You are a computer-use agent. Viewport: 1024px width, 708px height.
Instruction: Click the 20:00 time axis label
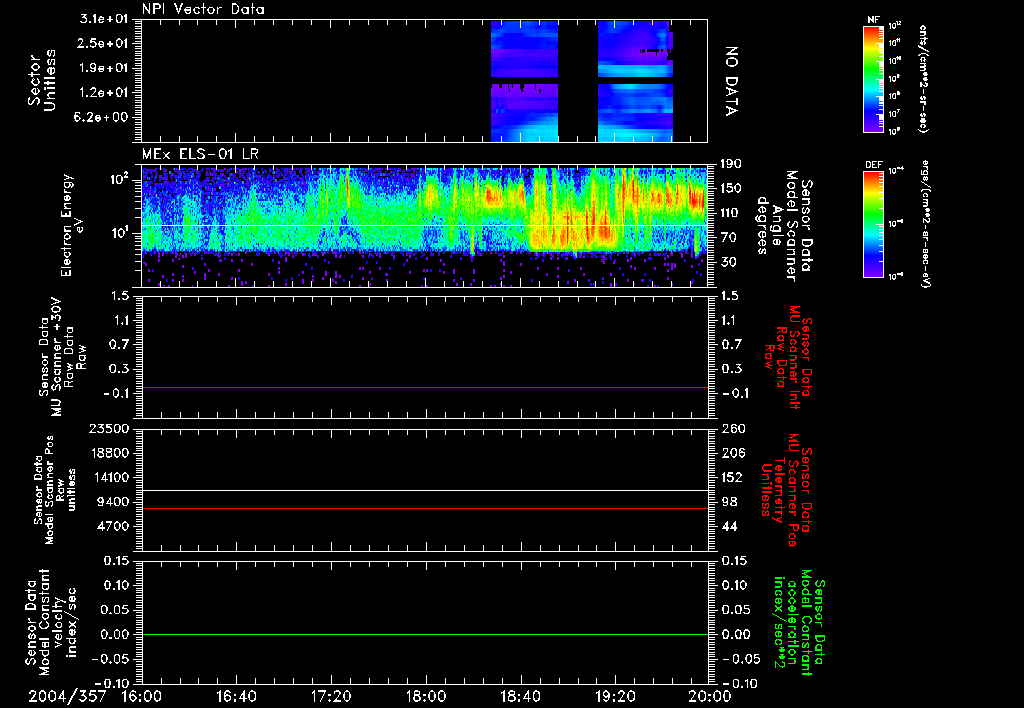point(710,696)
